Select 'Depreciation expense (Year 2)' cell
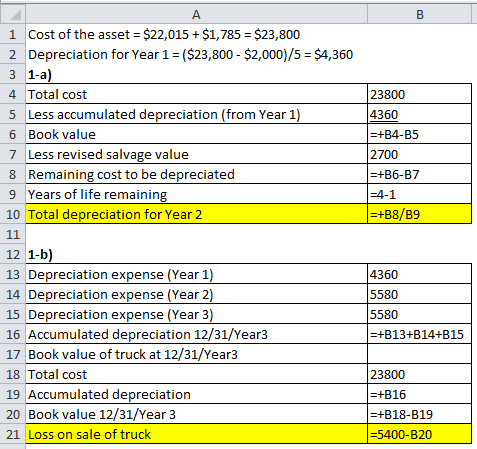Viewport: 477px width, 449px height. (x=196, y=294)
